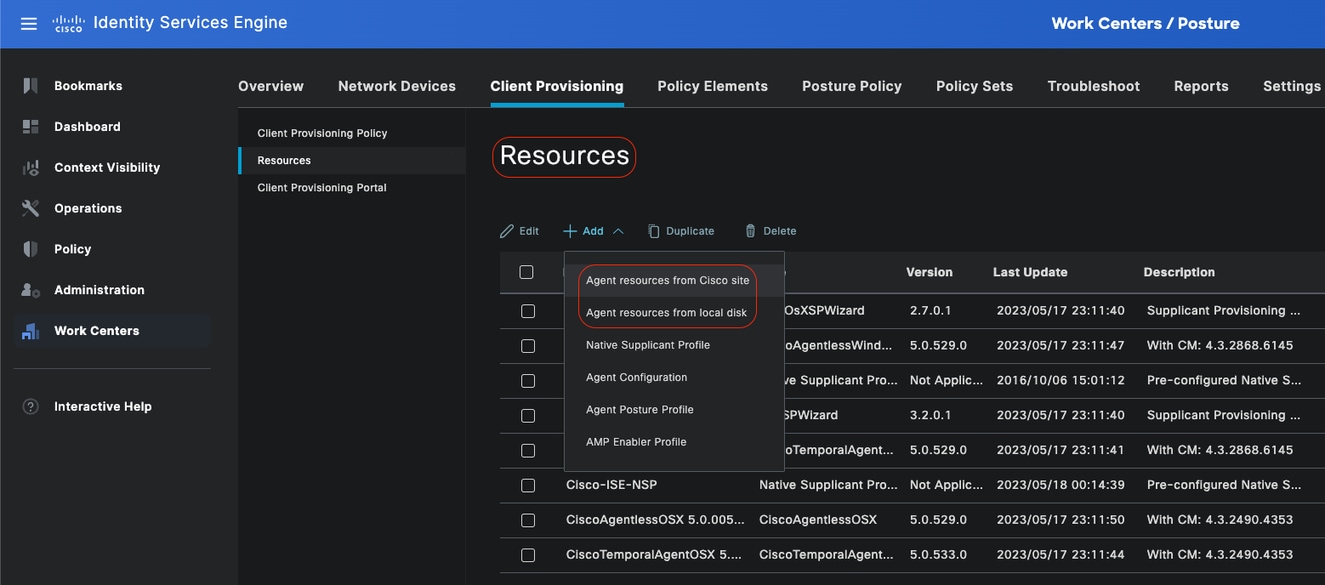Click the CiscoAgentlessOSX 5.0.005... name cell
Screen dimensions: 1325x585
pos(654,520)
